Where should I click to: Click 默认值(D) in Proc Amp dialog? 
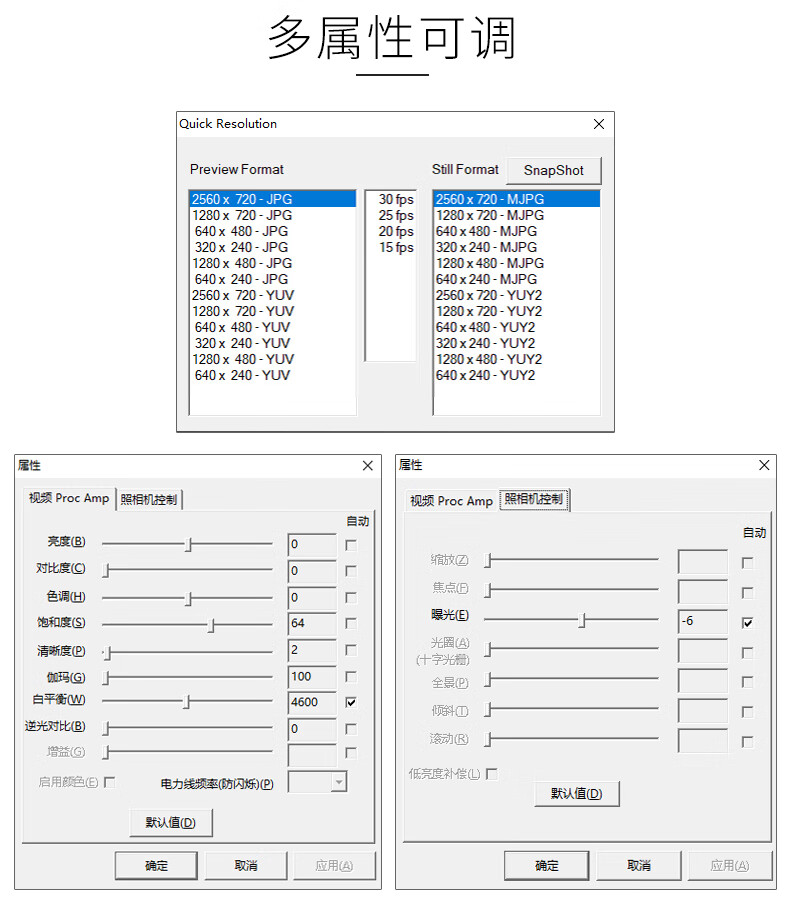[x=171, y=823]
